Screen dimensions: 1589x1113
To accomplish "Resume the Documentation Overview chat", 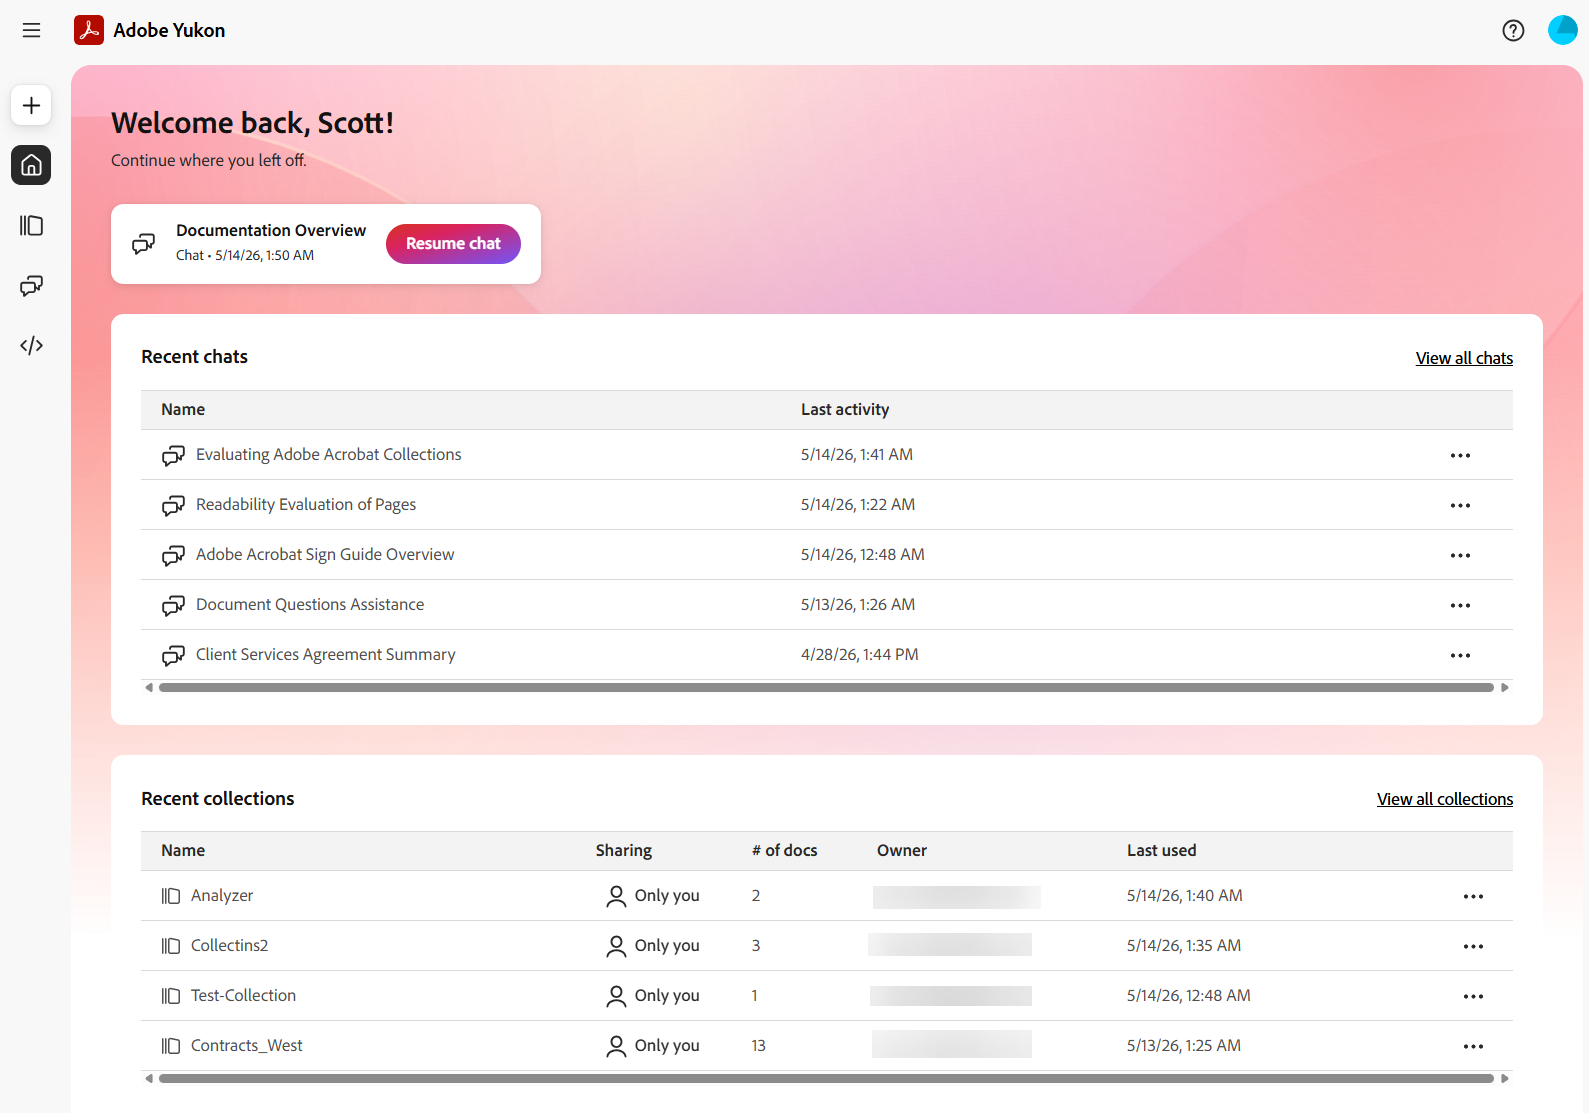I will coord(453,244).
